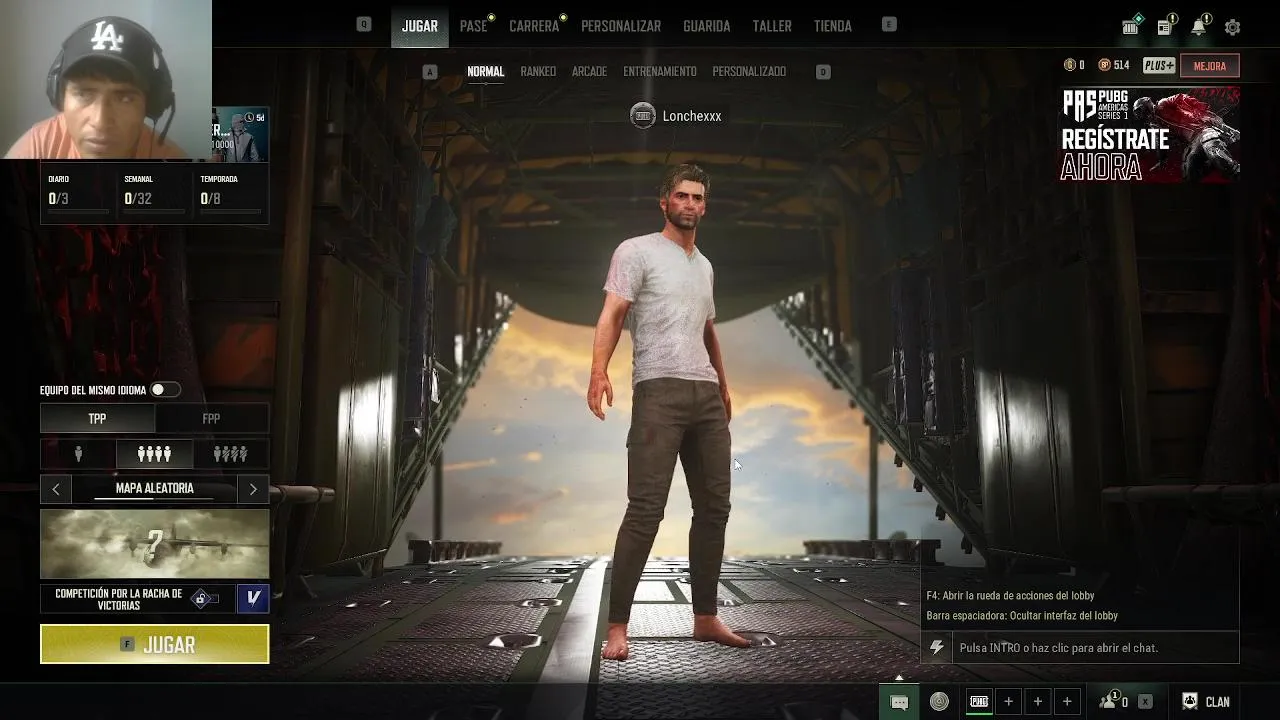Go to previous map with left arrow
Screen dimensions: 1280x720
click(56, 489)
